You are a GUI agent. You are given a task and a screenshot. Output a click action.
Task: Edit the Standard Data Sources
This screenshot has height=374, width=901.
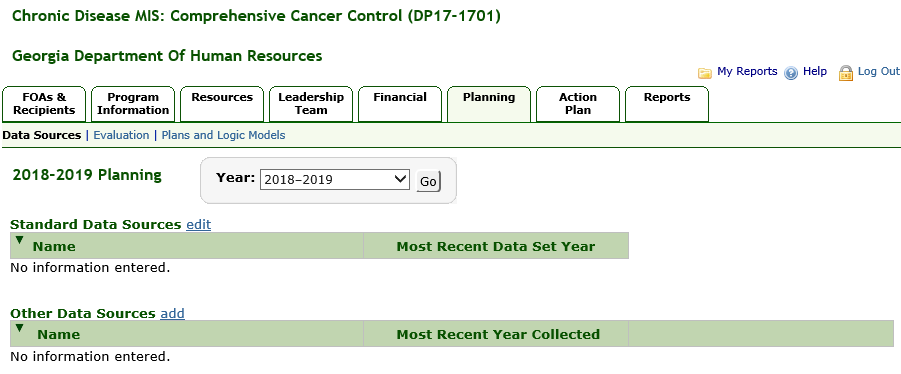point(199,225)
